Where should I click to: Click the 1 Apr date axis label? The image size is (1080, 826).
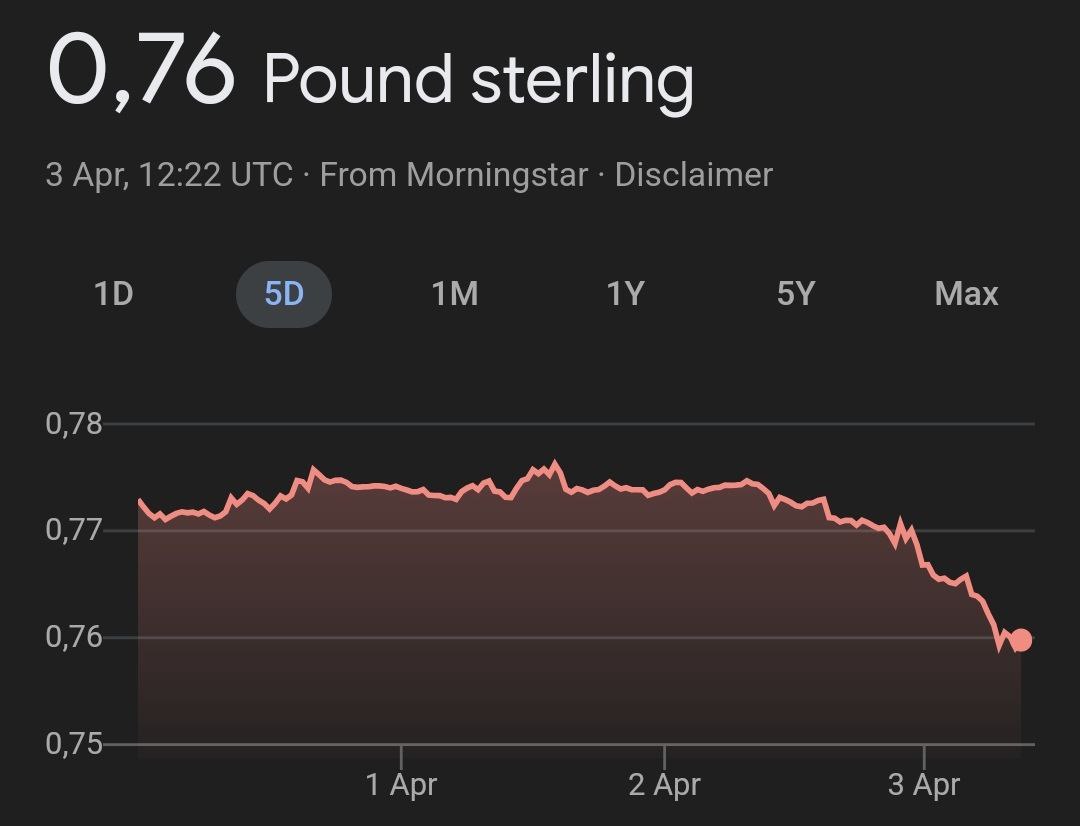pos(401,785)
